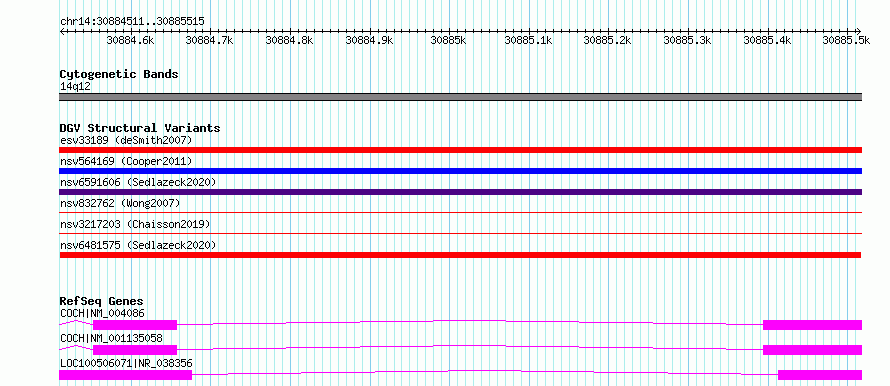This screenshot has width=890, height=386.
Task: Click the 30885.4k ruler tick label
Action: 767,40
